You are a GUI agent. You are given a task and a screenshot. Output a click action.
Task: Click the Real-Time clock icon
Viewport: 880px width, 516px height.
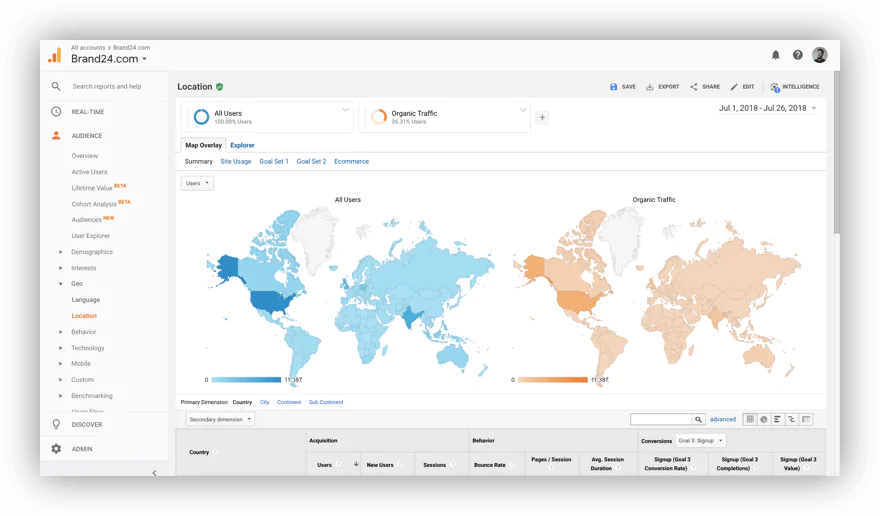coord(56,111)
